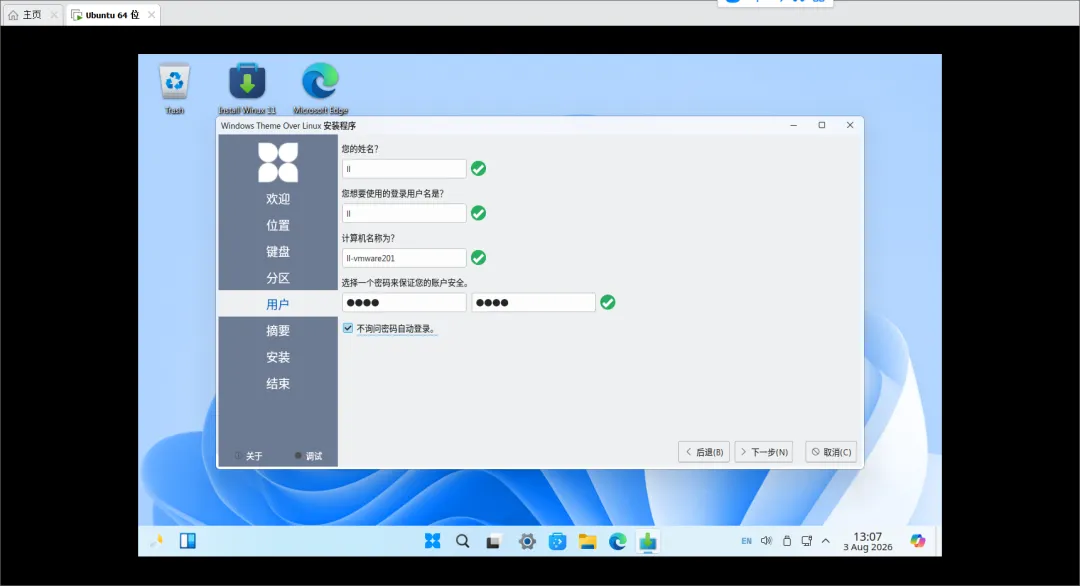Viewport: 1080px width, 586px height.
Task: Click green checkmark beside password fields
Action: [608, 302]
